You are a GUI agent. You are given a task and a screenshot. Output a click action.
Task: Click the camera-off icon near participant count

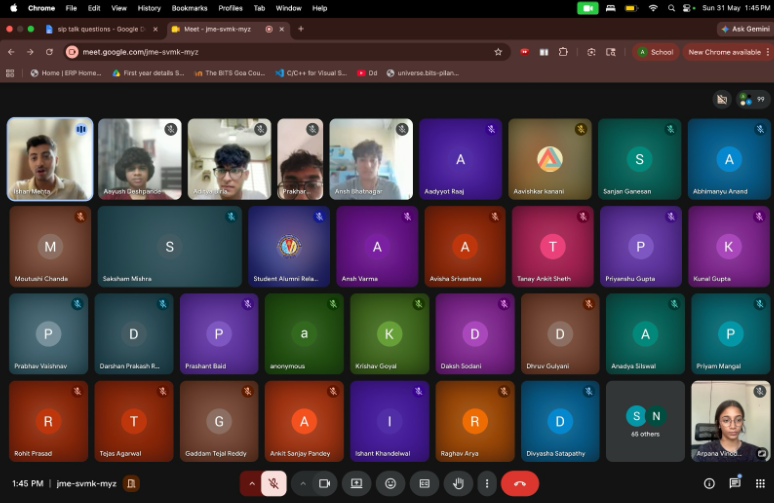[722, 100]
